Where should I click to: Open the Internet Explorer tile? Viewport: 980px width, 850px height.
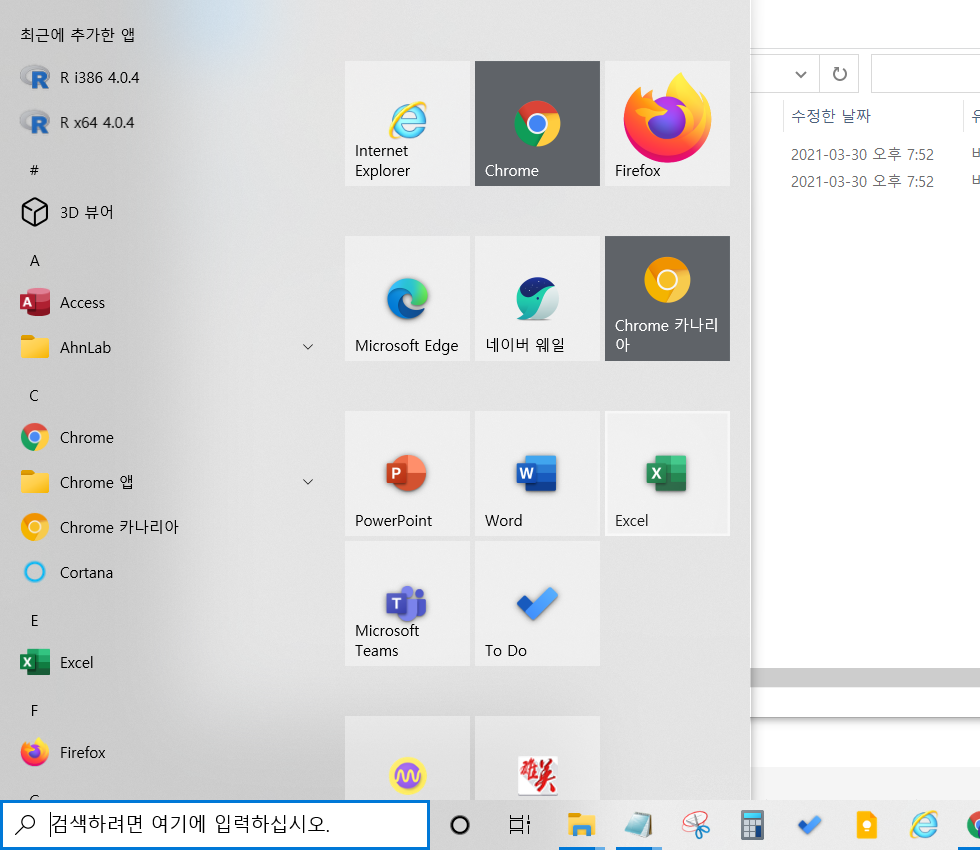[x=407, y=123]
